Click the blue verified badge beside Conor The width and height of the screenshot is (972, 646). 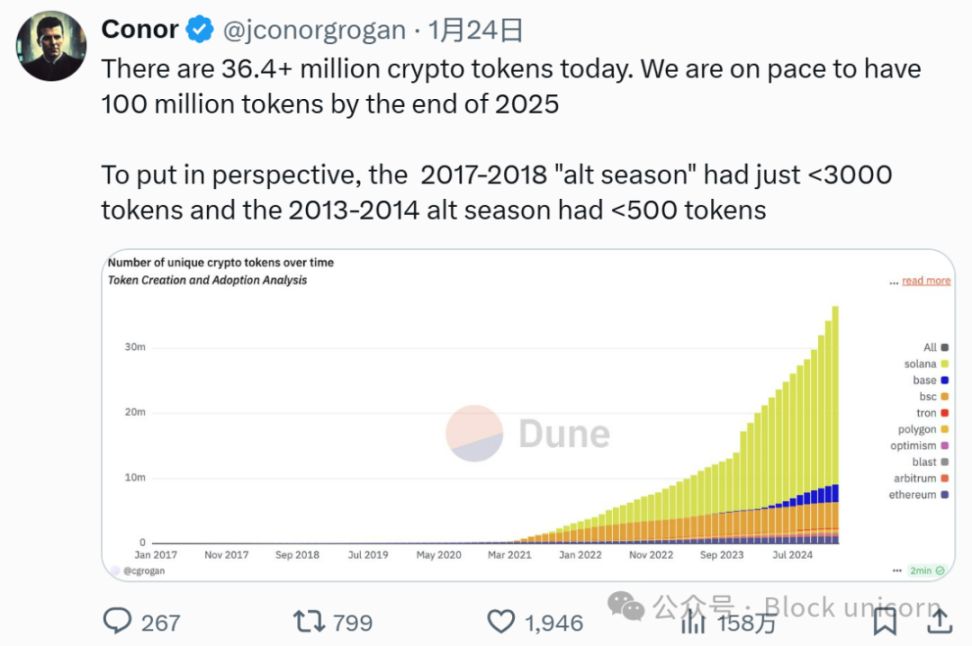pyautogui.click(x=200, y=30)
